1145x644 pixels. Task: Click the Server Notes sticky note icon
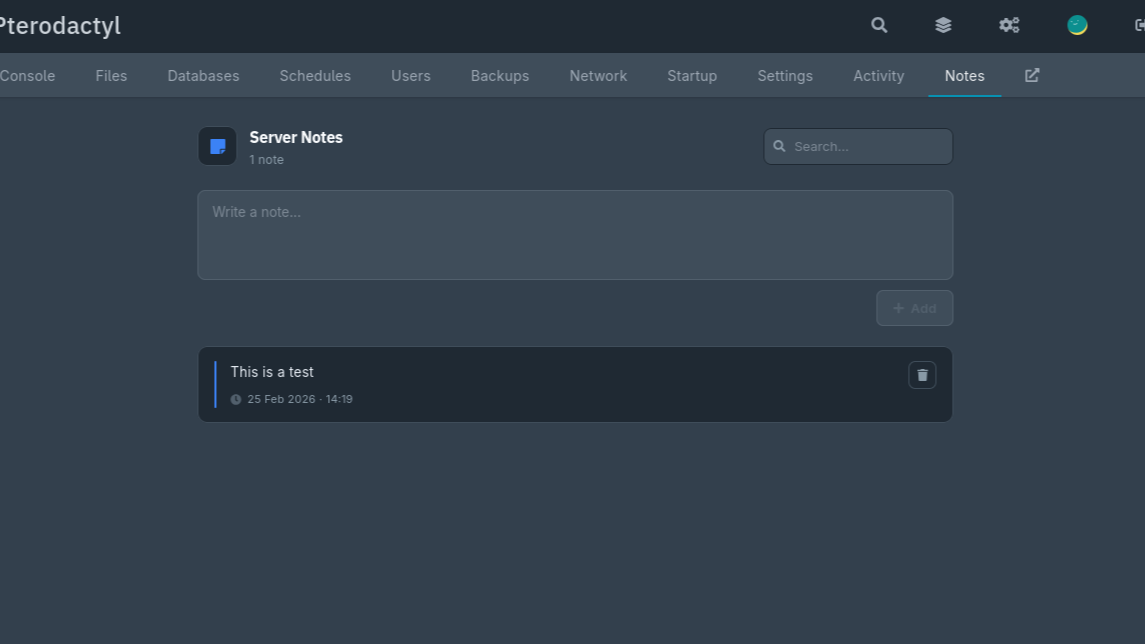[x=217, y=146]
